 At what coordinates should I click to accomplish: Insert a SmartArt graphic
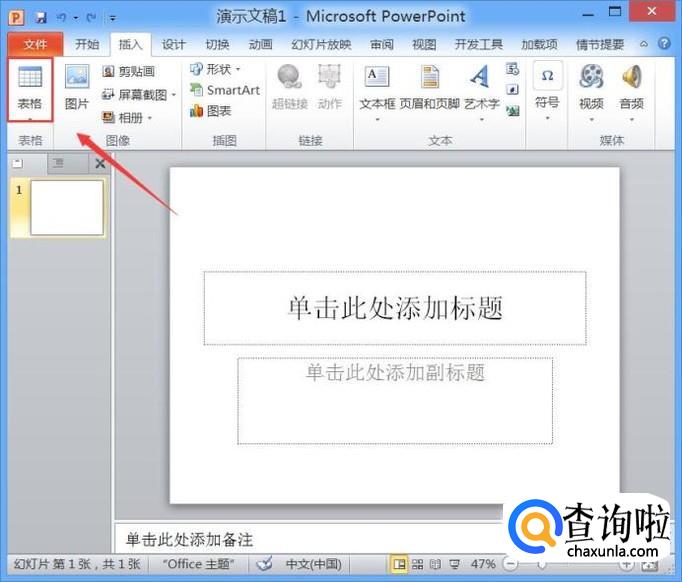pyautogui.click(x=224, y=90)
